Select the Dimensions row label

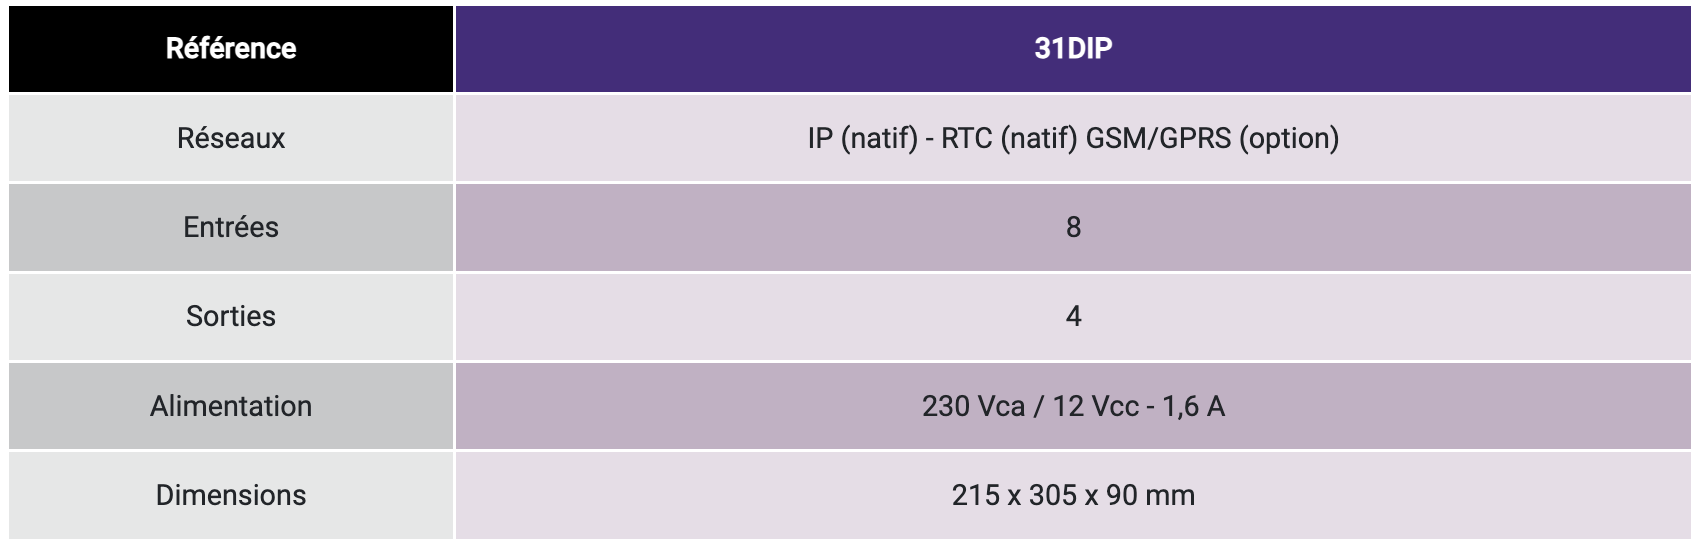pos(231,495)
